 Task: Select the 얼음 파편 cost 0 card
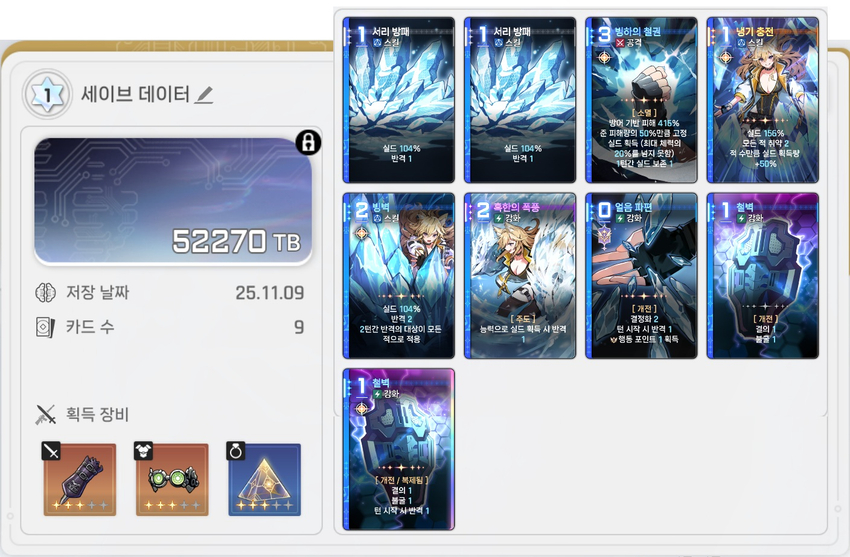tap(642, 276)
